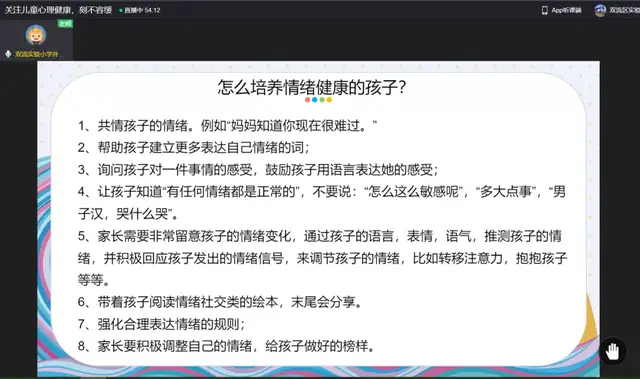
Task: Click the 双流区实验 account name
Action: click(x=624, y=10)
